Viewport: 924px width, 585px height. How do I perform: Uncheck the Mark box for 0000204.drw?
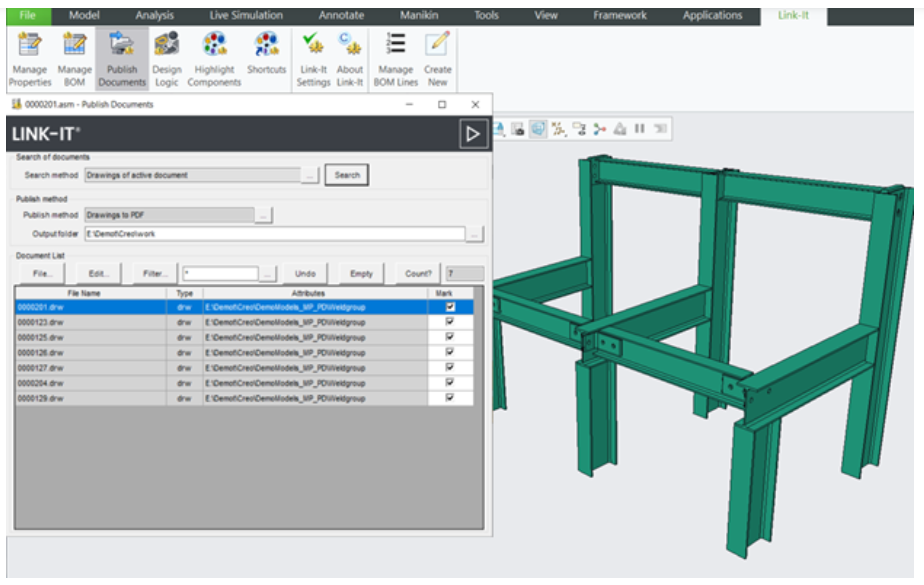point(450,383)
